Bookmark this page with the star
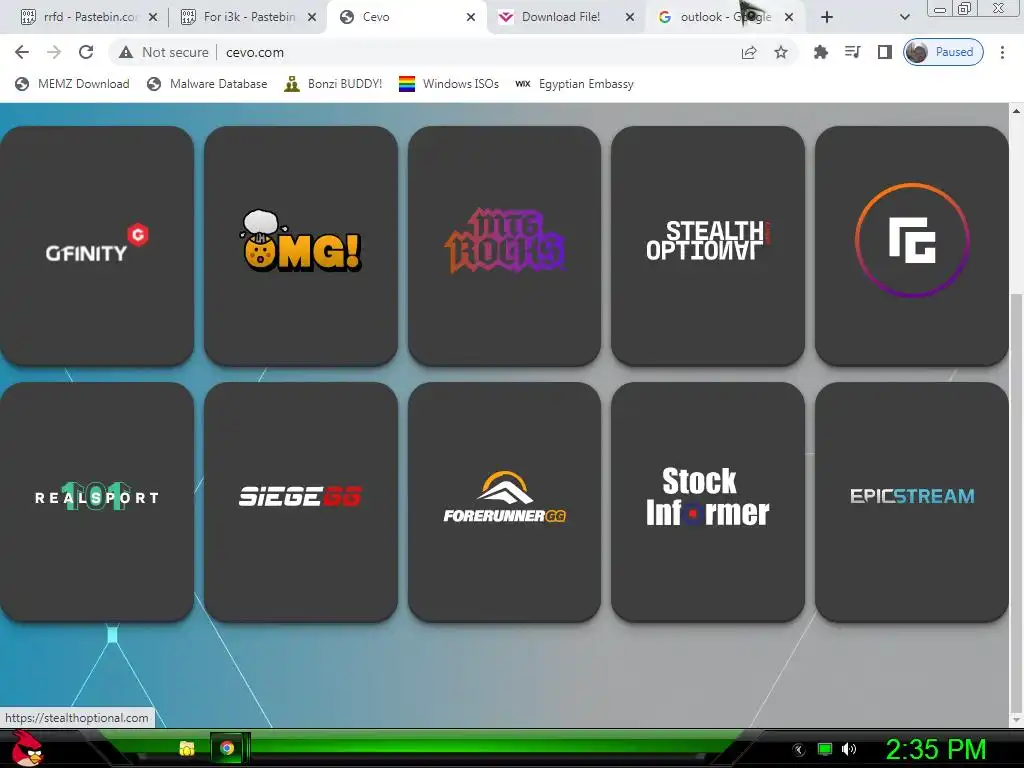The height and width of the screenshot is (768, 1024). tap(781, 52)
